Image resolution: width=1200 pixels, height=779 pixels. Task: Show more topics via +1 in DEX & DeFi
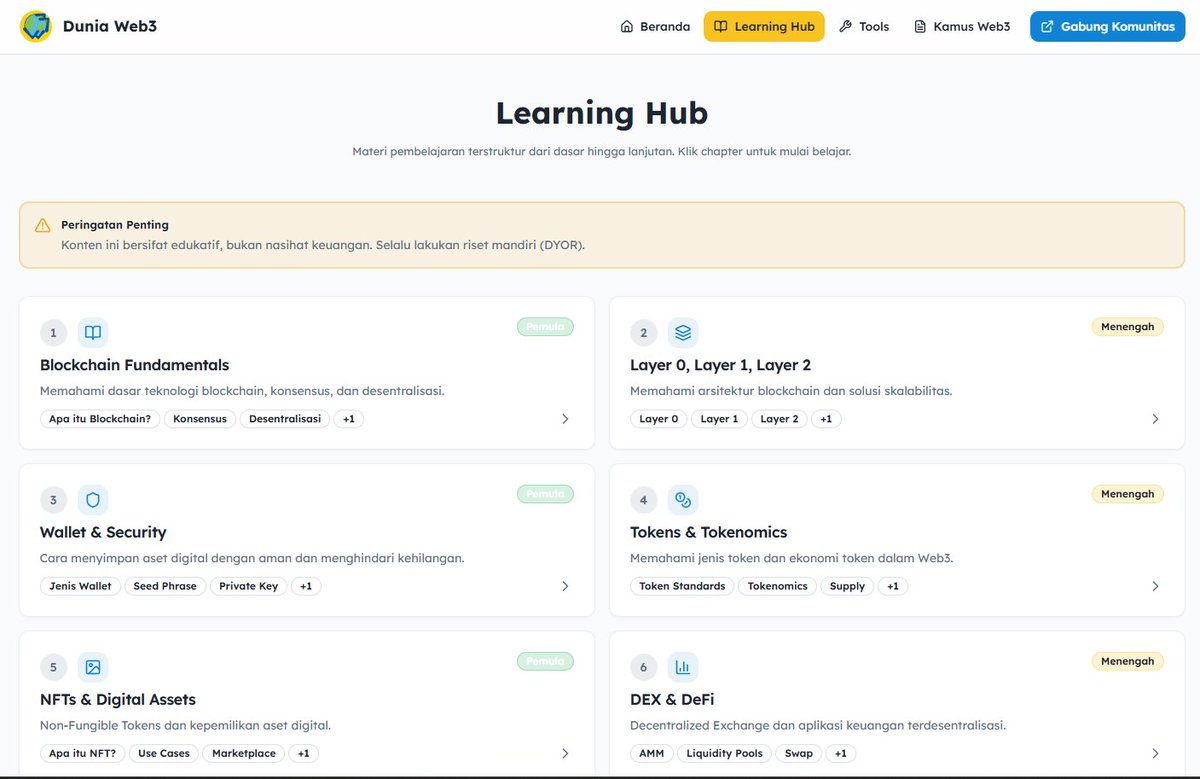(841, 753)
